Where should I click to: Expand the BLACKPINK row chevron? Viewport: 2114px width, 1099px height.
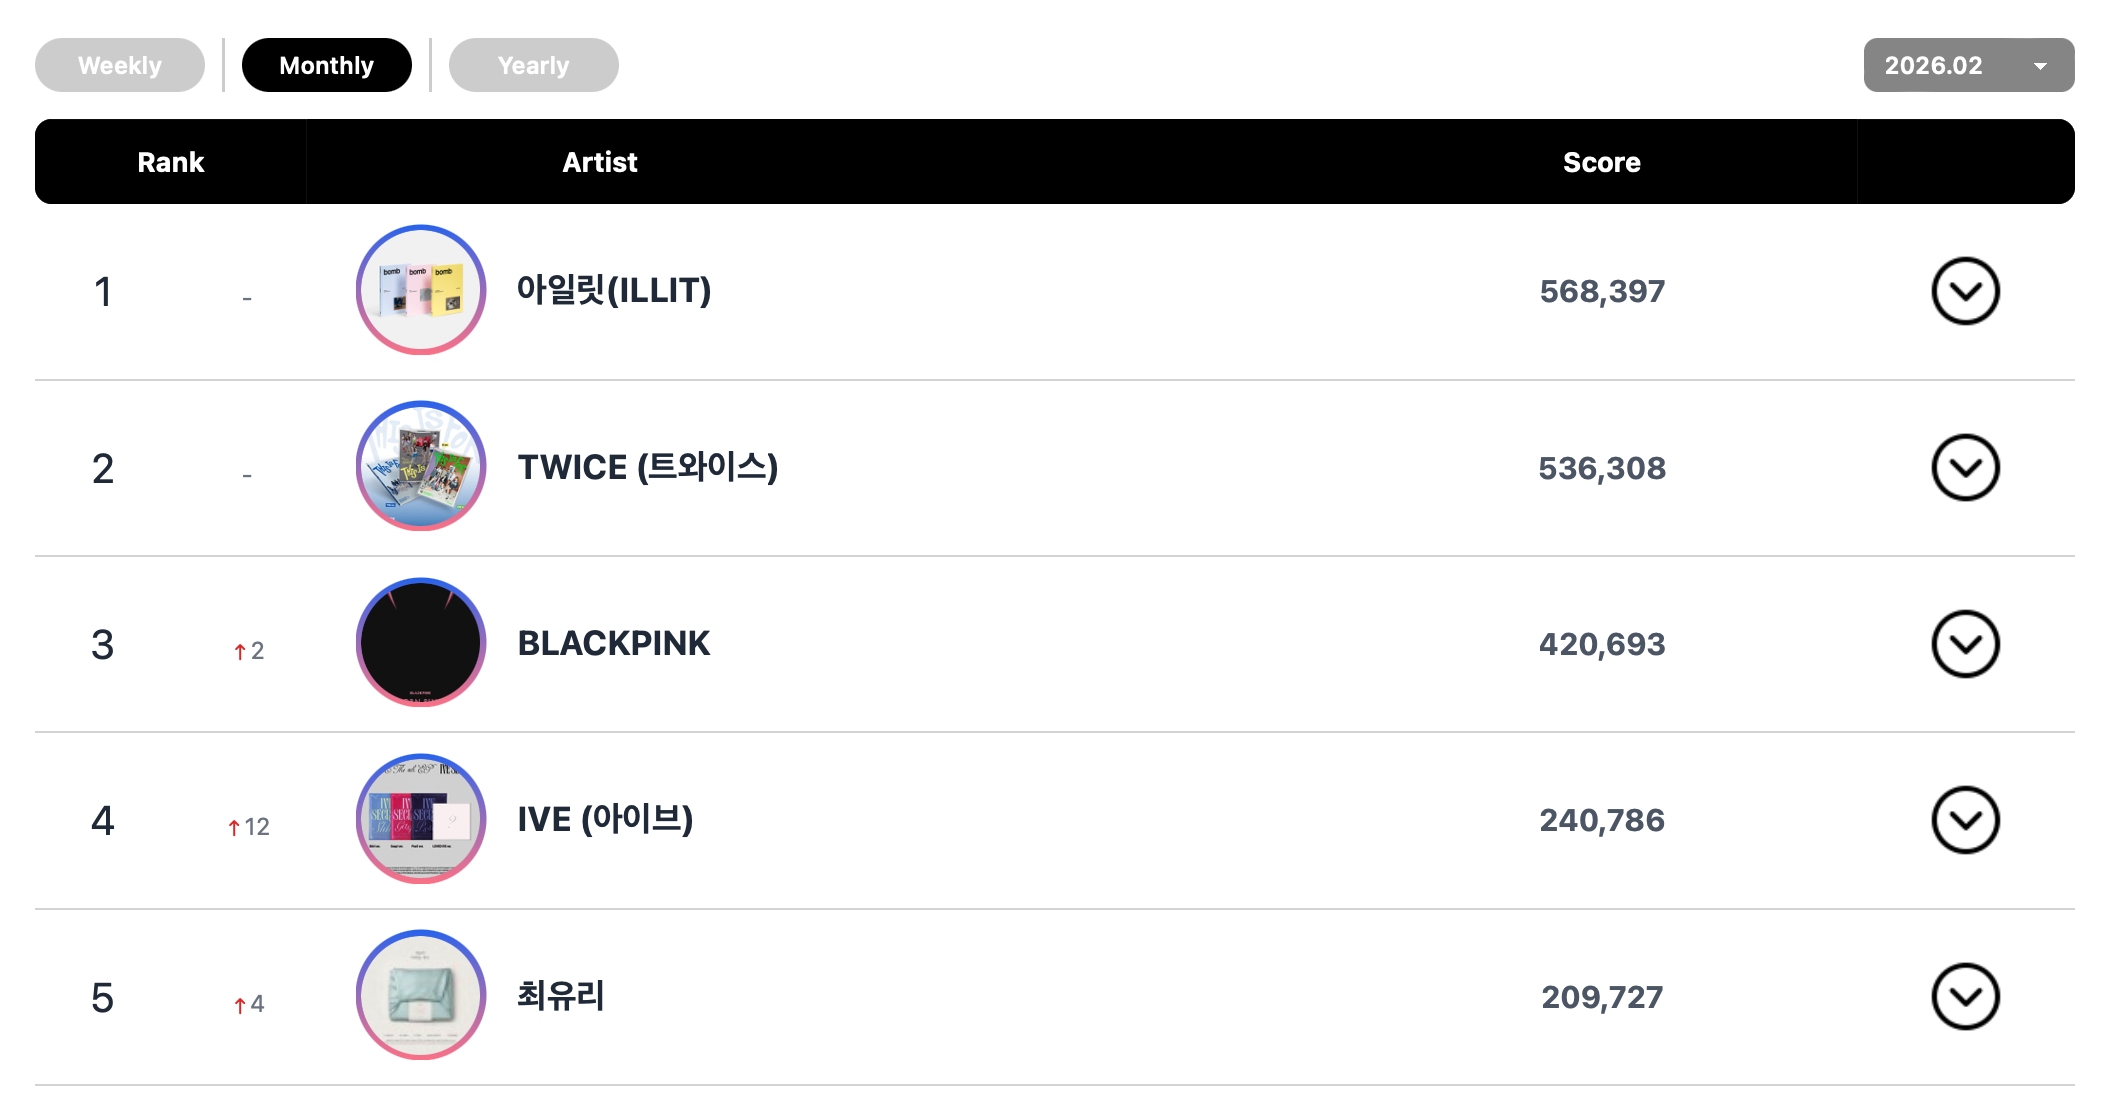pos(1965,644)
